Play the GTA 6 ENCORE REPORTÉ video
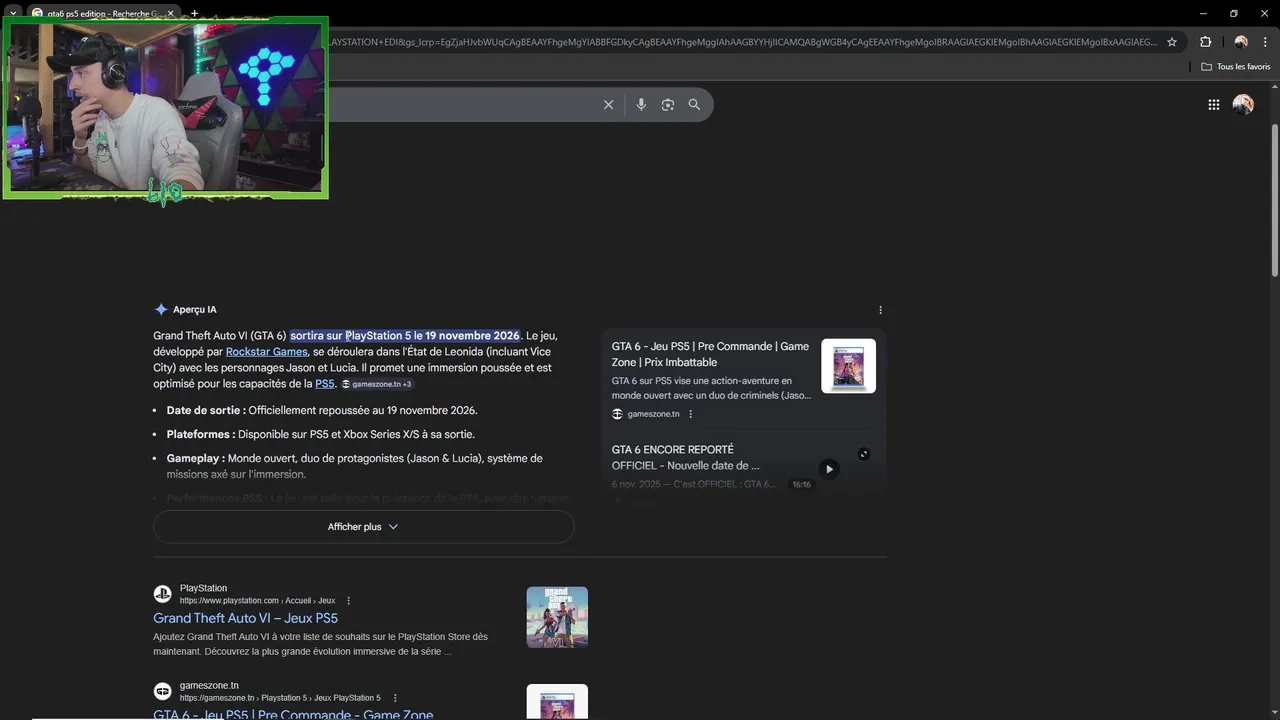Image resolution: width=1280 pixels, height=720 pixels. tap(829, 469)
